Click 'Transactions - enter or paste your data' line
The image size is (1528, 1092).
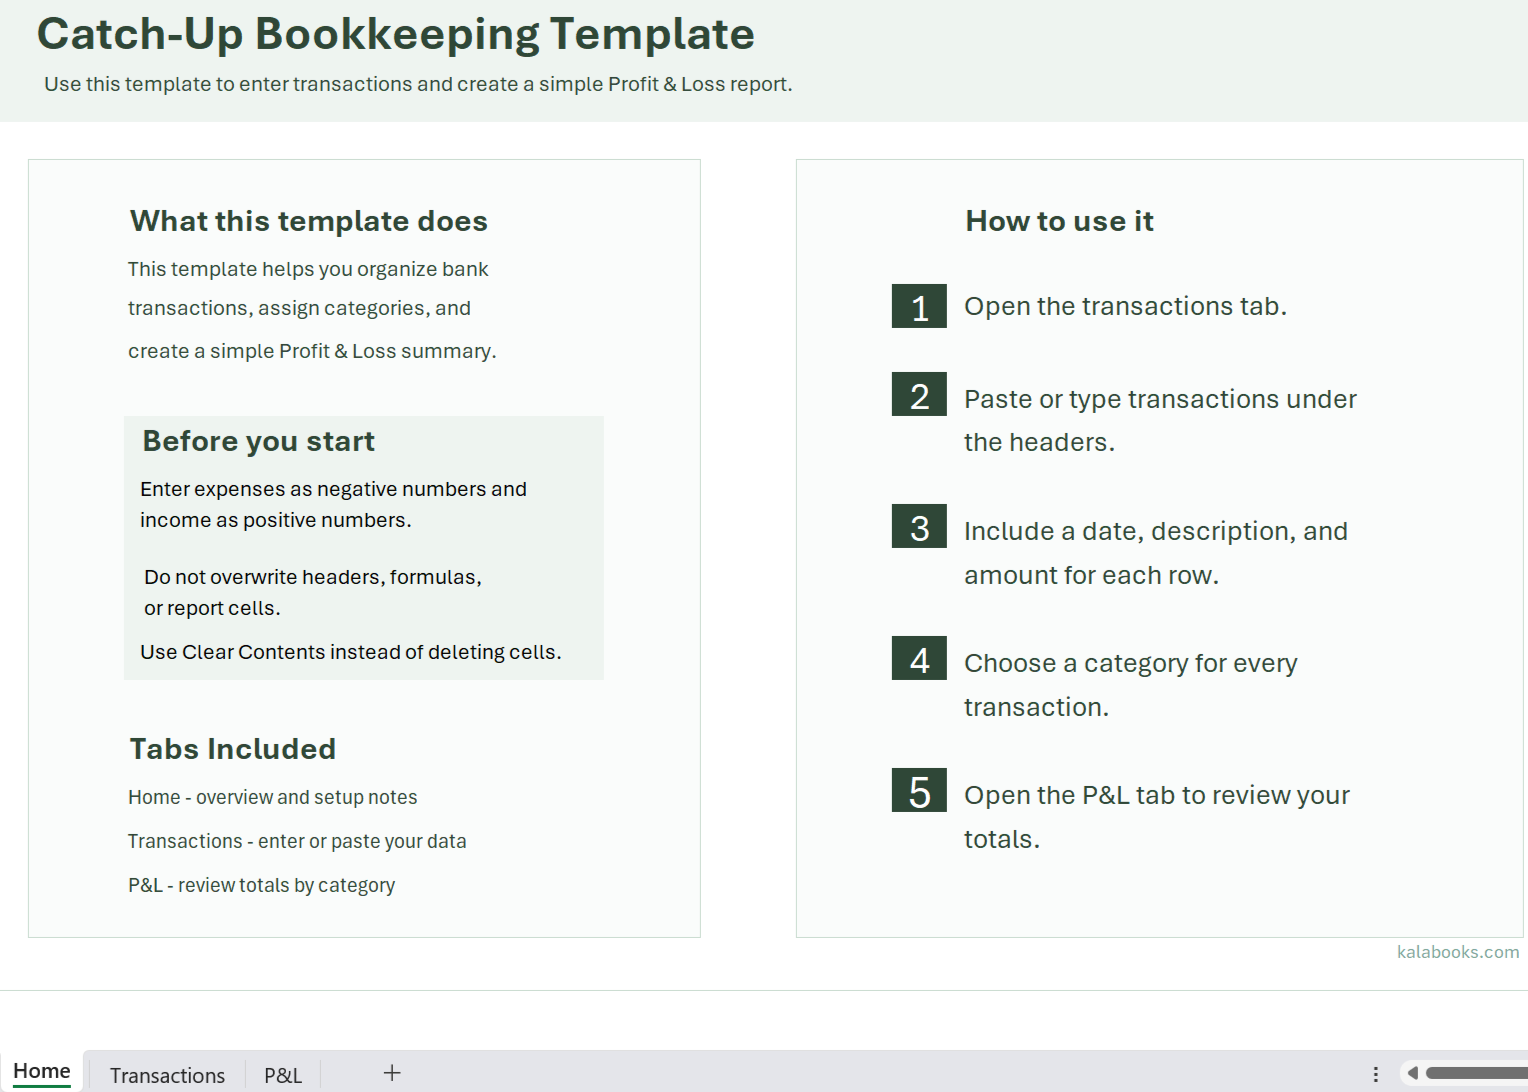297,841
